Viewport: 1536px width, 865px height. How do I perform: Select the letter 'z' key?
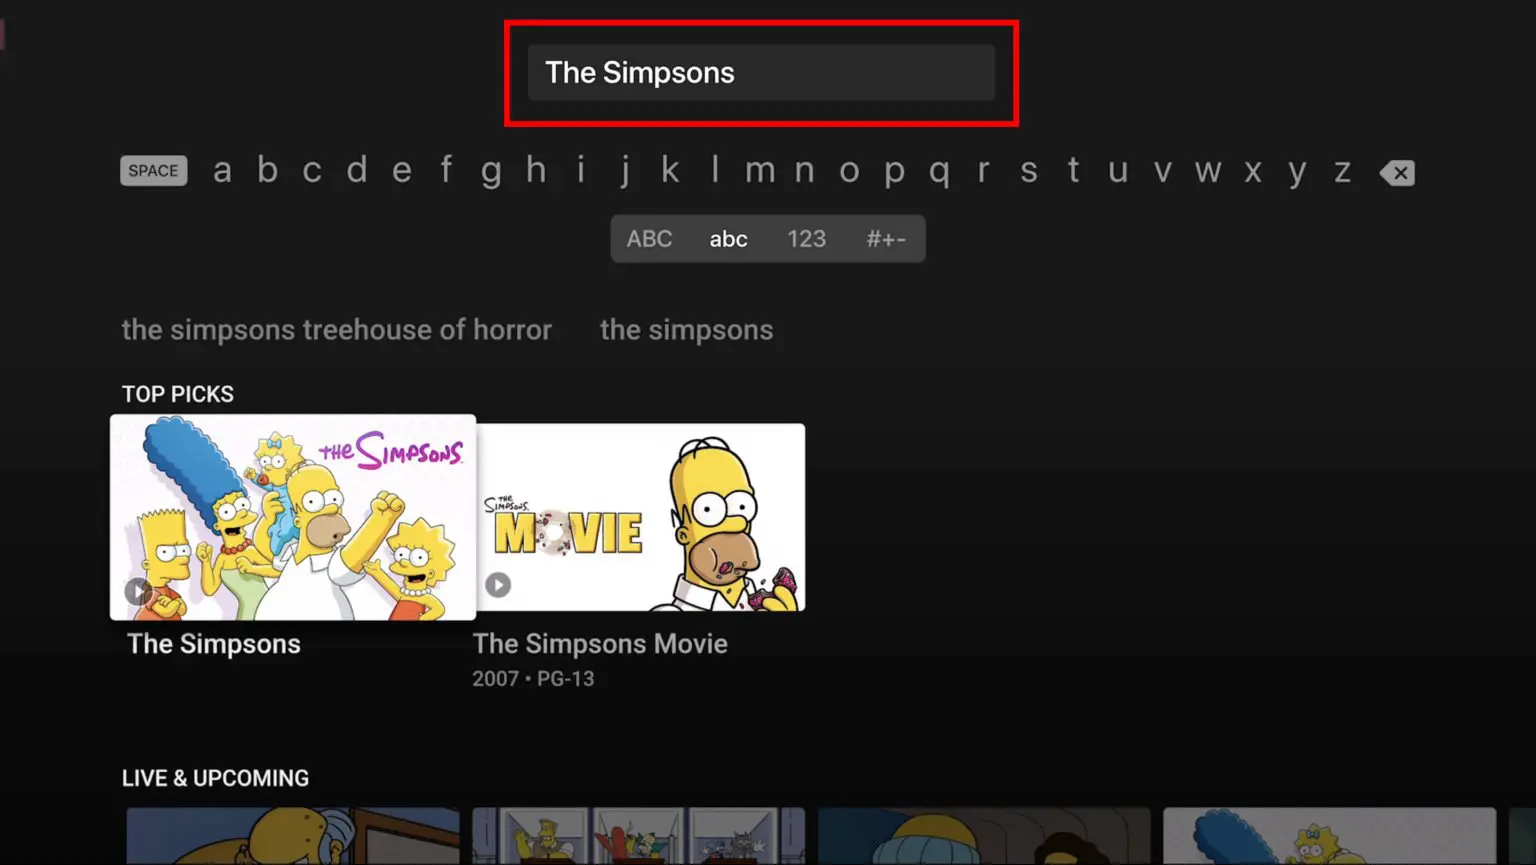pos(1342,171)
